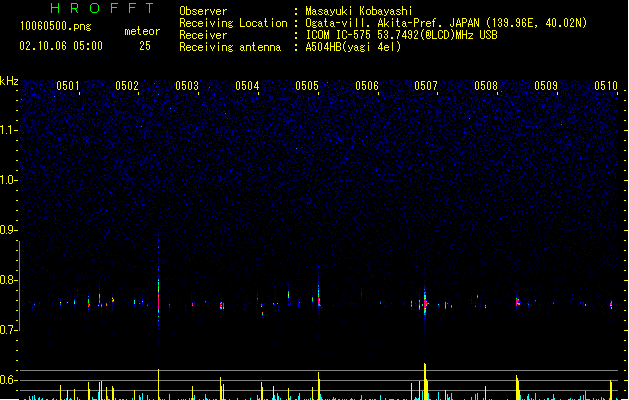
Task: Click the 0508 time marker
Action: (x=486, y=86)
